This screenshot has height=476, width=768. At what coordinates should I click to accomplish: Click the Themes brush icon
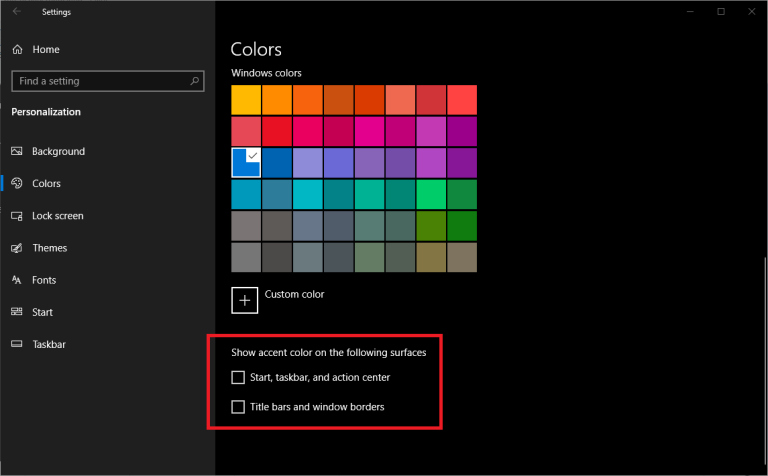[17, 248]
